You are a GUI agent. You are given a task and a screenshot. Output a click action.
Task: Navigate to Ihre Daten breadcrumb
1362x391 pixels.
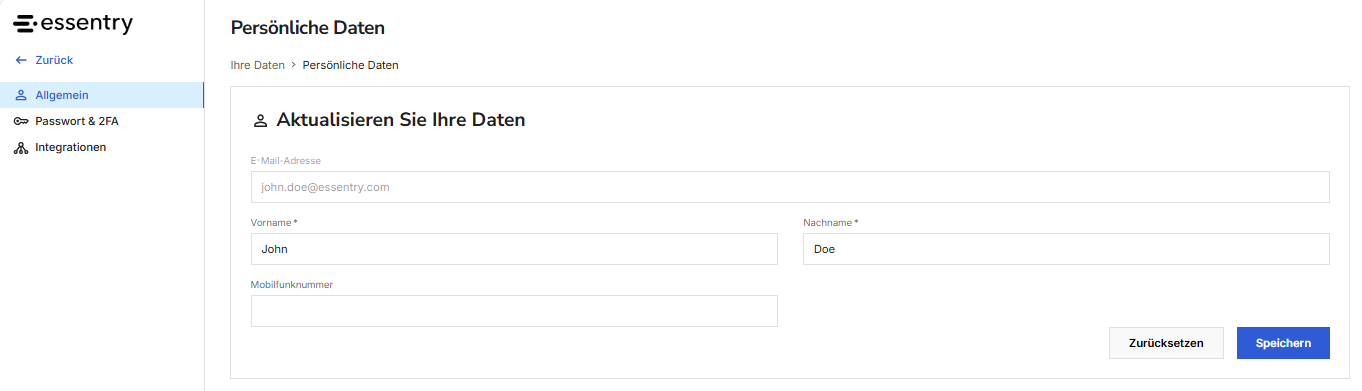(257, 65)
